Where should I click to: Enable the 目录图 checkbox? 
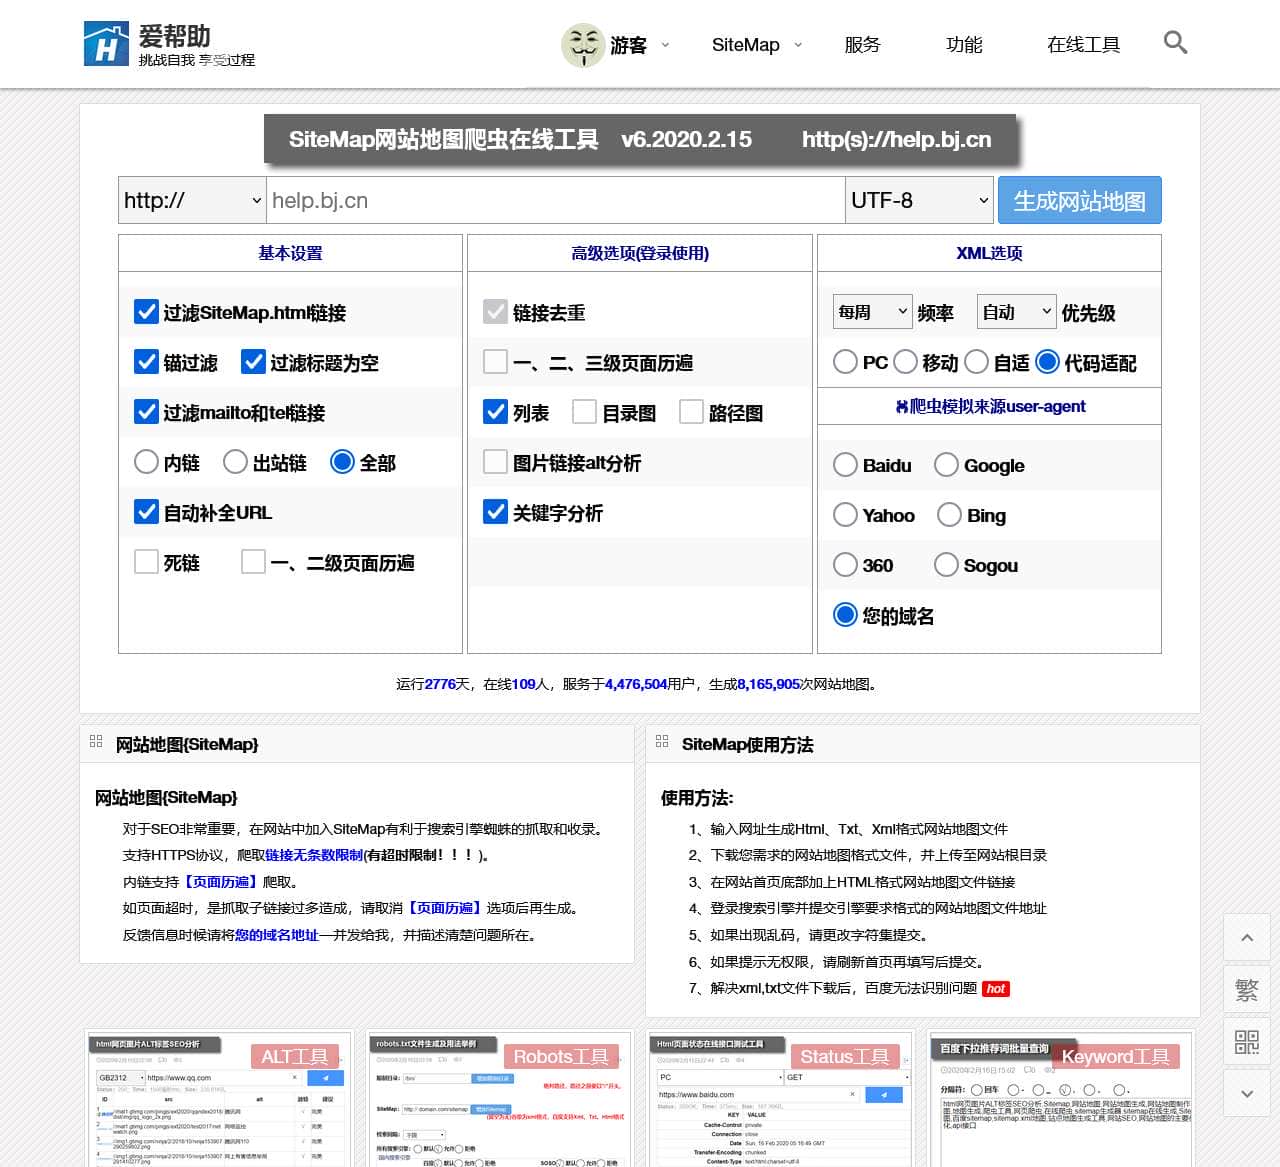click(x=584, y=411)
